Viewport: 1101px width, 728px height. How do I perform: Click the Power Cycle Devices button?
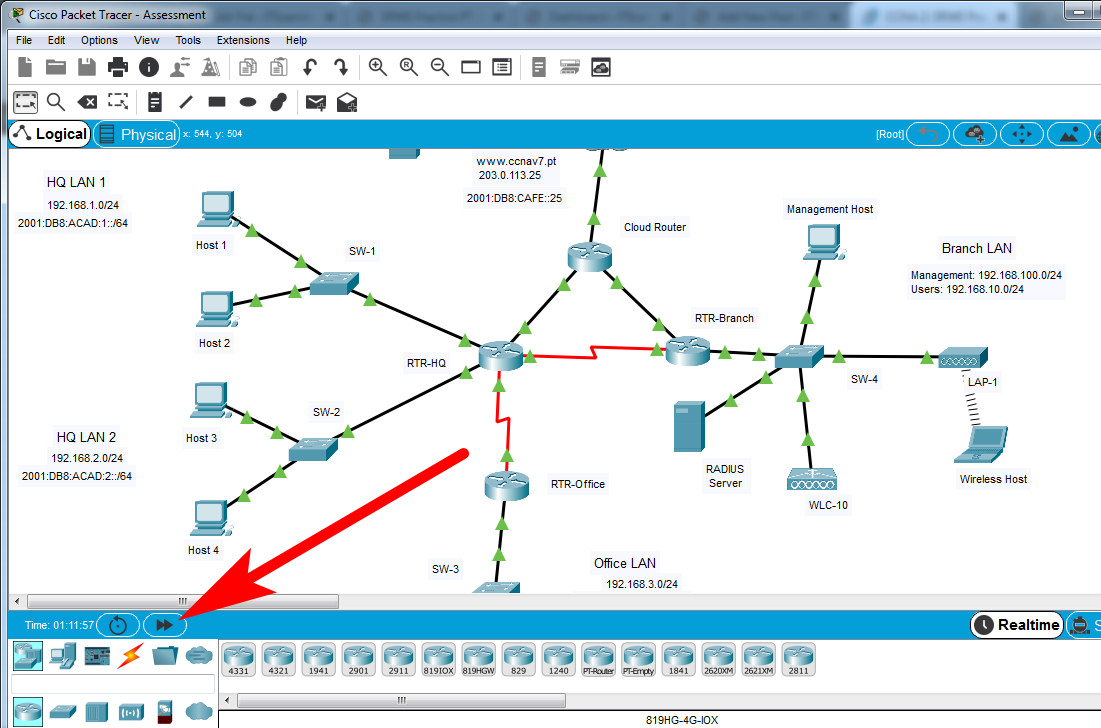tap(118, 625)
